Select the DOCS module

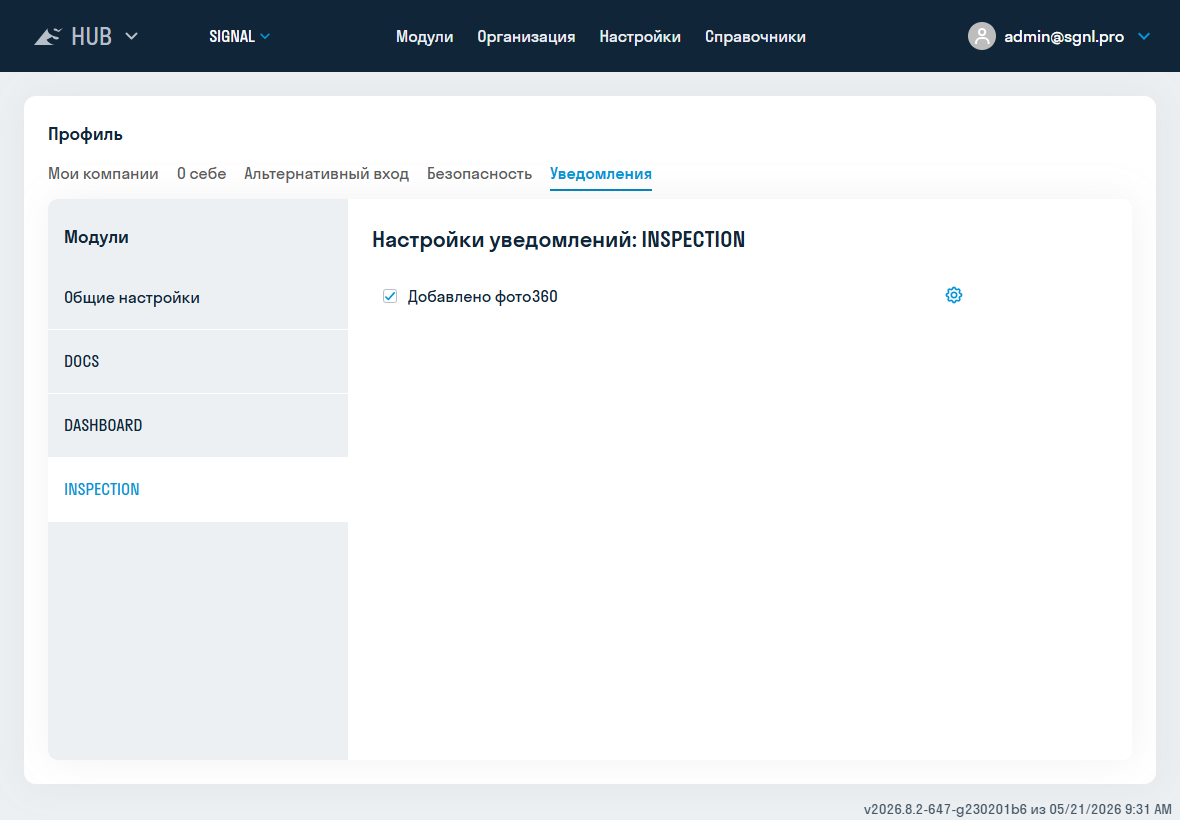coord(198,361)
